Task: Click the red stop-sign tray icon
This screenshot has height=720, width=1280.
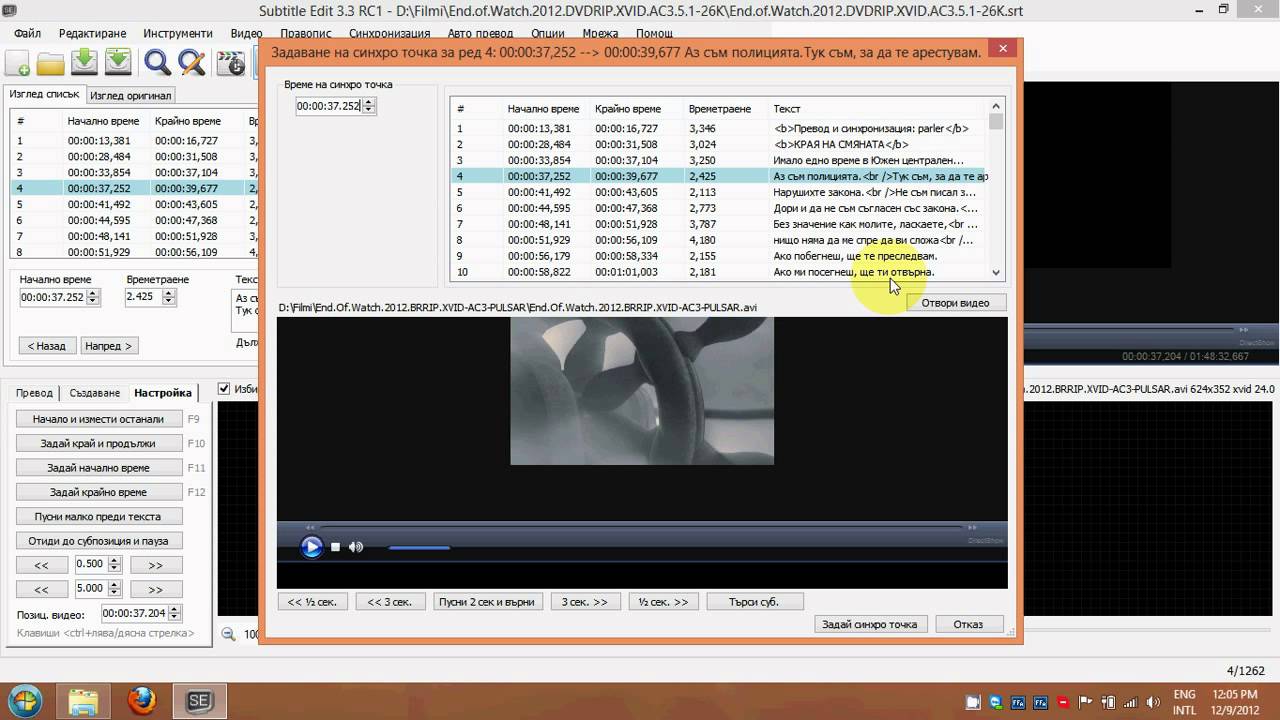Action: (1063, 702)
